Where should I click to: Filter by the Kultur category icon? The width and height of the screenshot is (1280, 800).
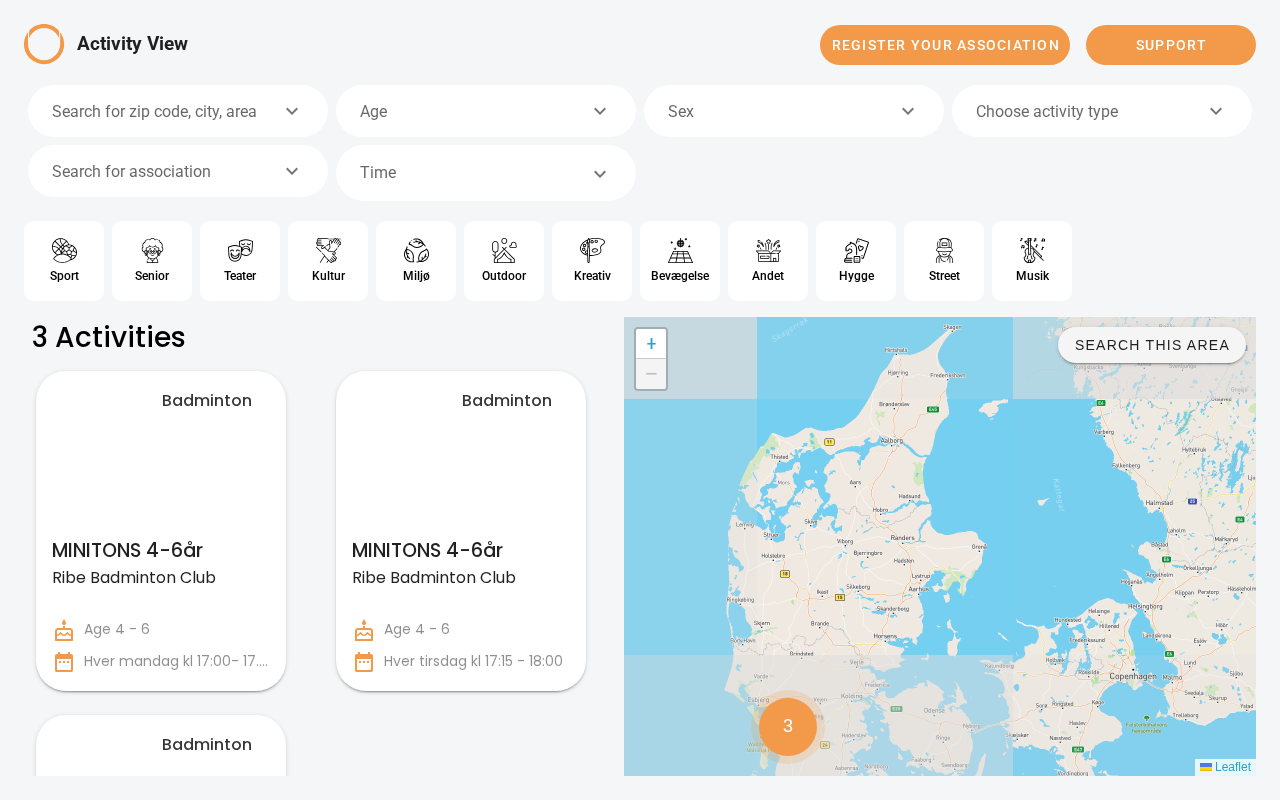coord(328,251)
